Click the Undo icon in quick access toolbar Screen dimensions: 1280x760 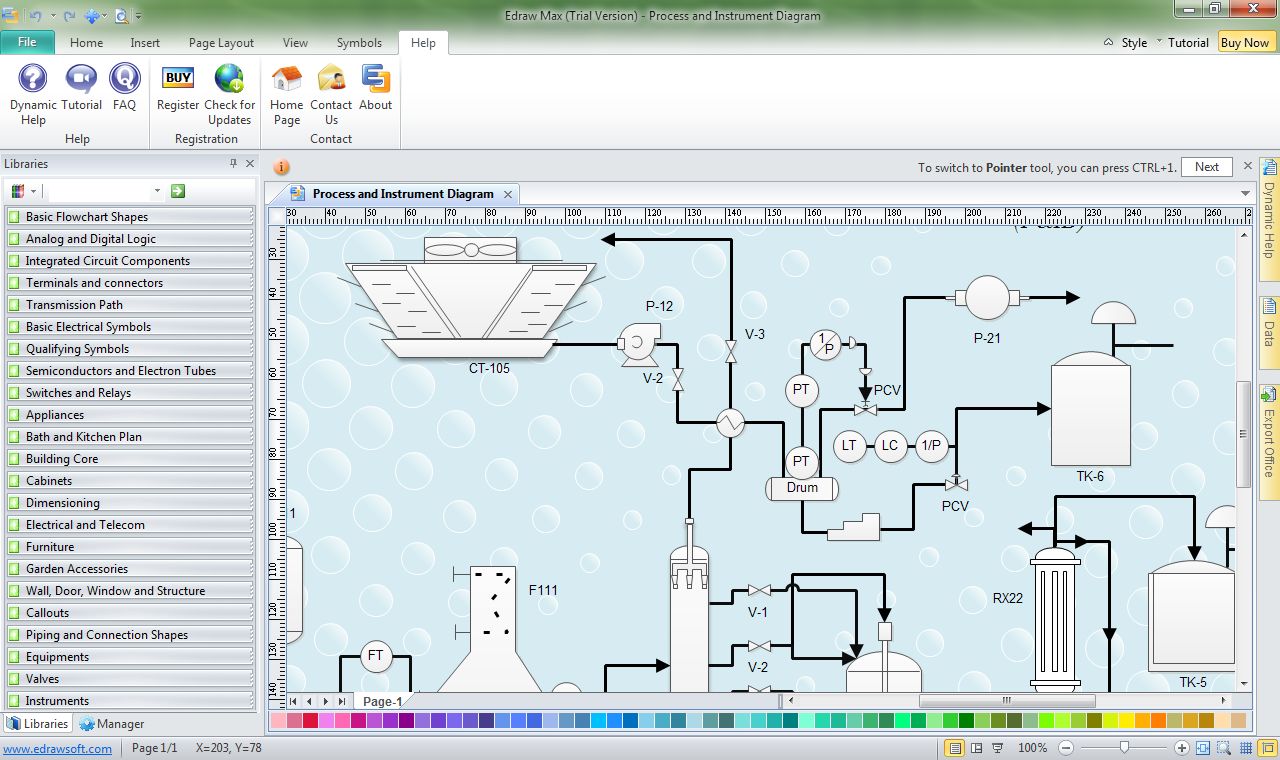coord(35,16)
